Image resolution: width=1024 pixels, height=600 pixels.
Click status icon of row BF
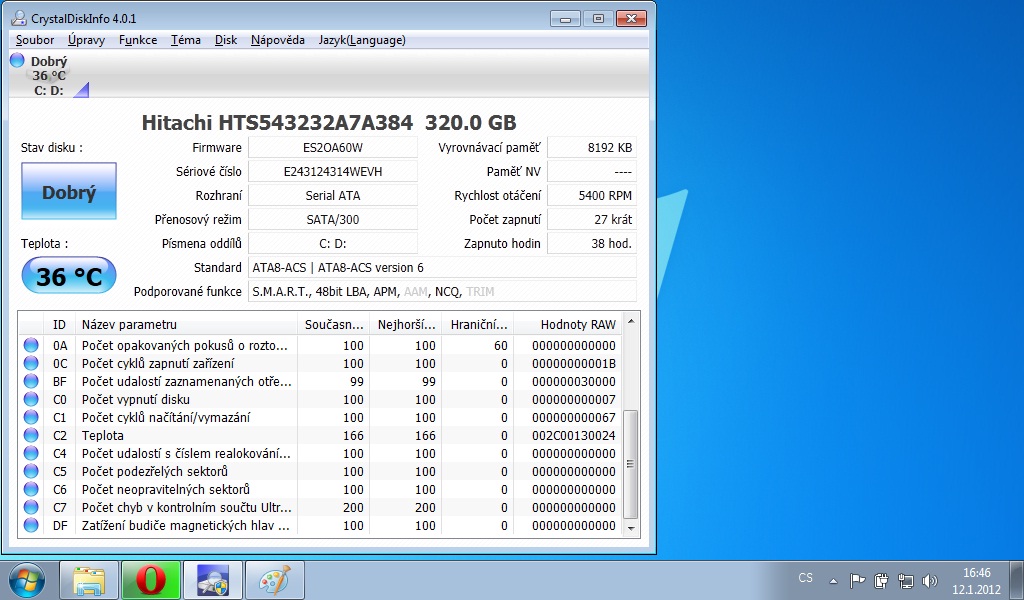click(x=31, y=381)
